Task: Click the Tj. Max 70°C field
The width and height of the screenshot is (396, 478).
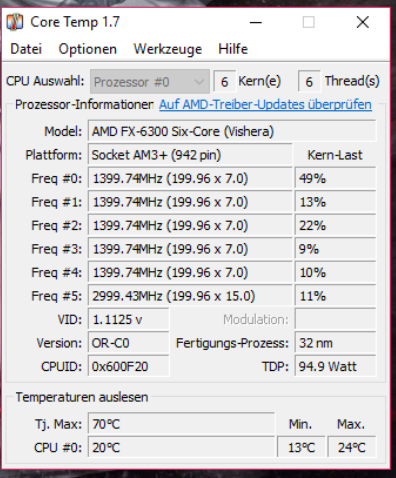Action: (181, 424)
